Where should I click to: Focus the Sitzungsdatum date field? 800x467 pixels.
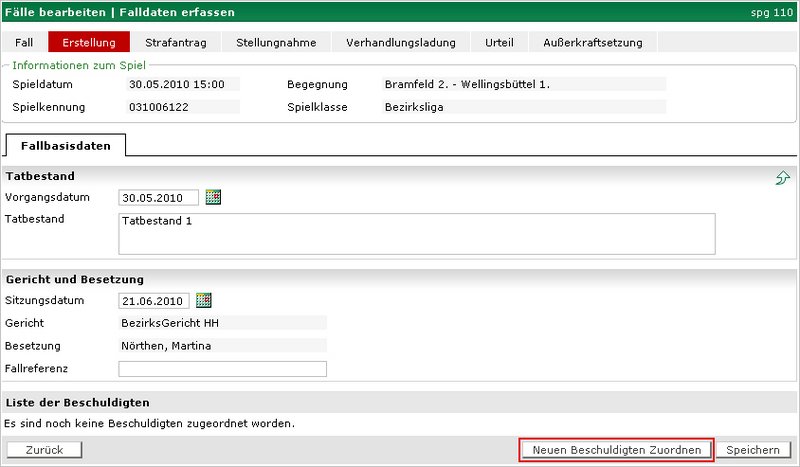point(154,301)
